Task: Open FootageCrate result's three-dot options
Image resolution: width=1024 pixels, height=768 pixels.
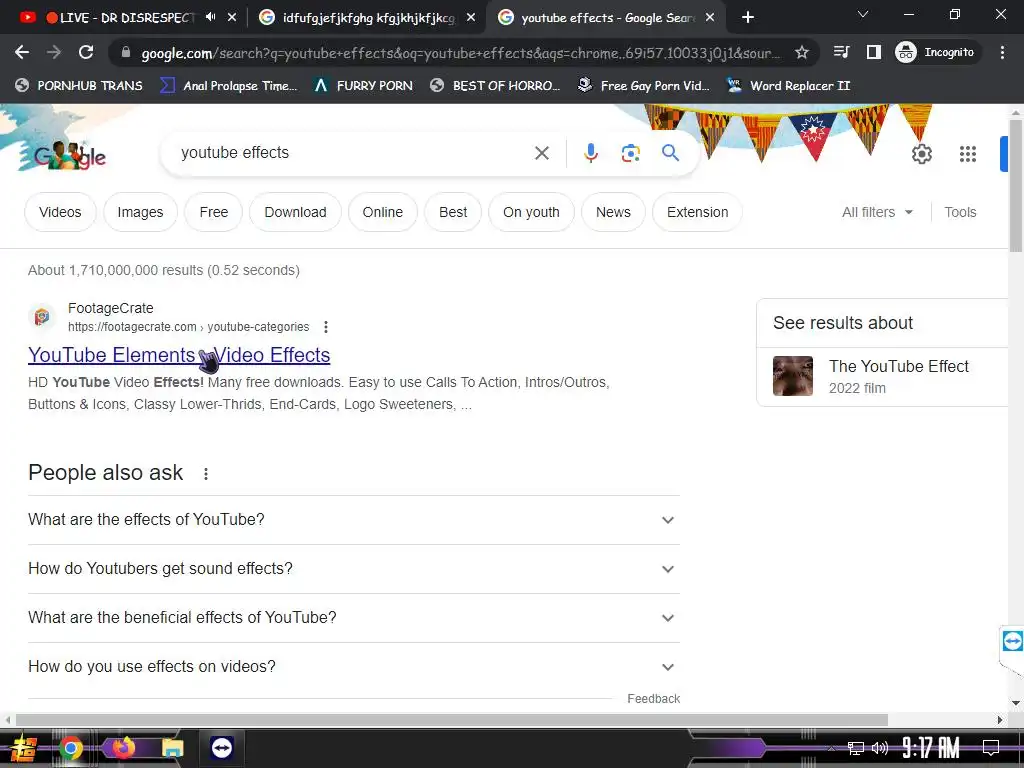Action: 325,327
